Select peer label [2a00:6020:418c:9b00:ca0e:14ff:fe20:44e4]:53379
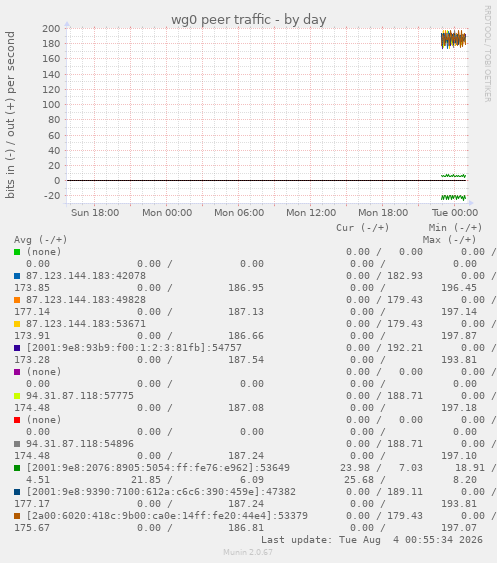Viewport: 497px width, 563px height. (167, 516)
